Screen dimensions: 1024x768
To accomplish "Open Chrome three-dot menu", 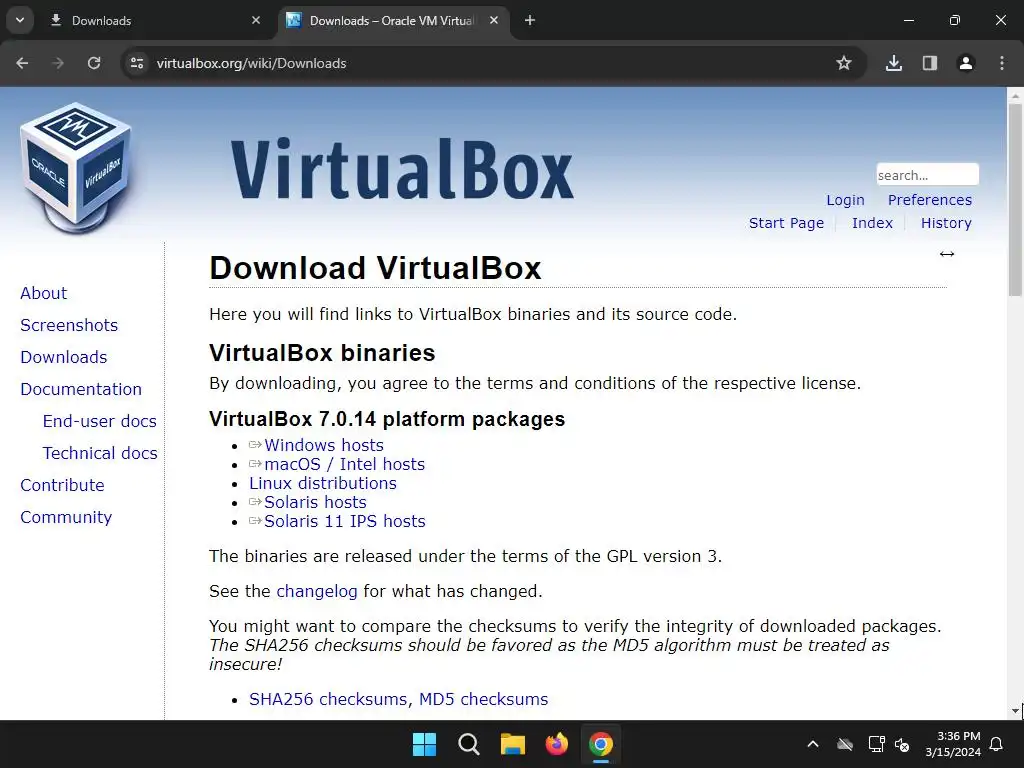I will tap(1002, 63).
